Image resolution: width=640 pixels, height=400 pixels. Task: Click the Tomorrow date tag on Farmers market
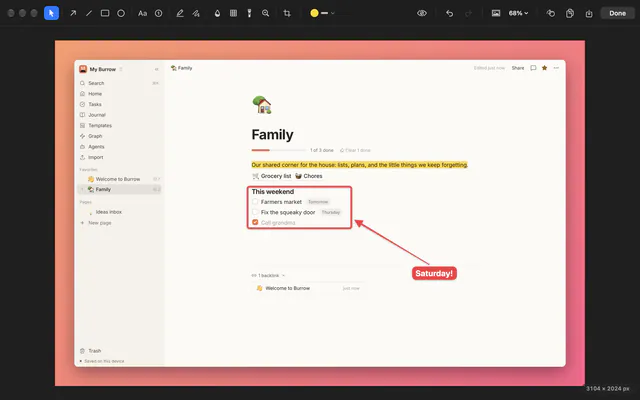pos(318,202)
